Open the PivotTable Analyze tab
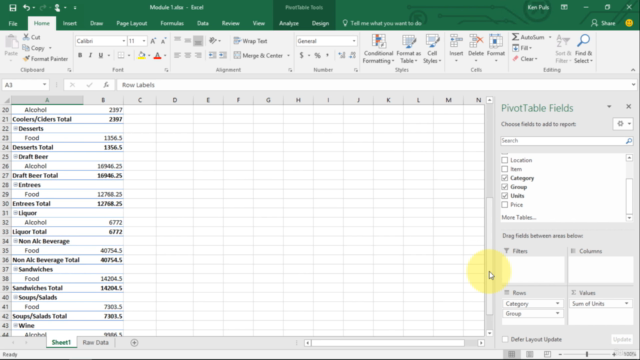Image resolution: width=640 pixels, height=360 pixels. 289,23
